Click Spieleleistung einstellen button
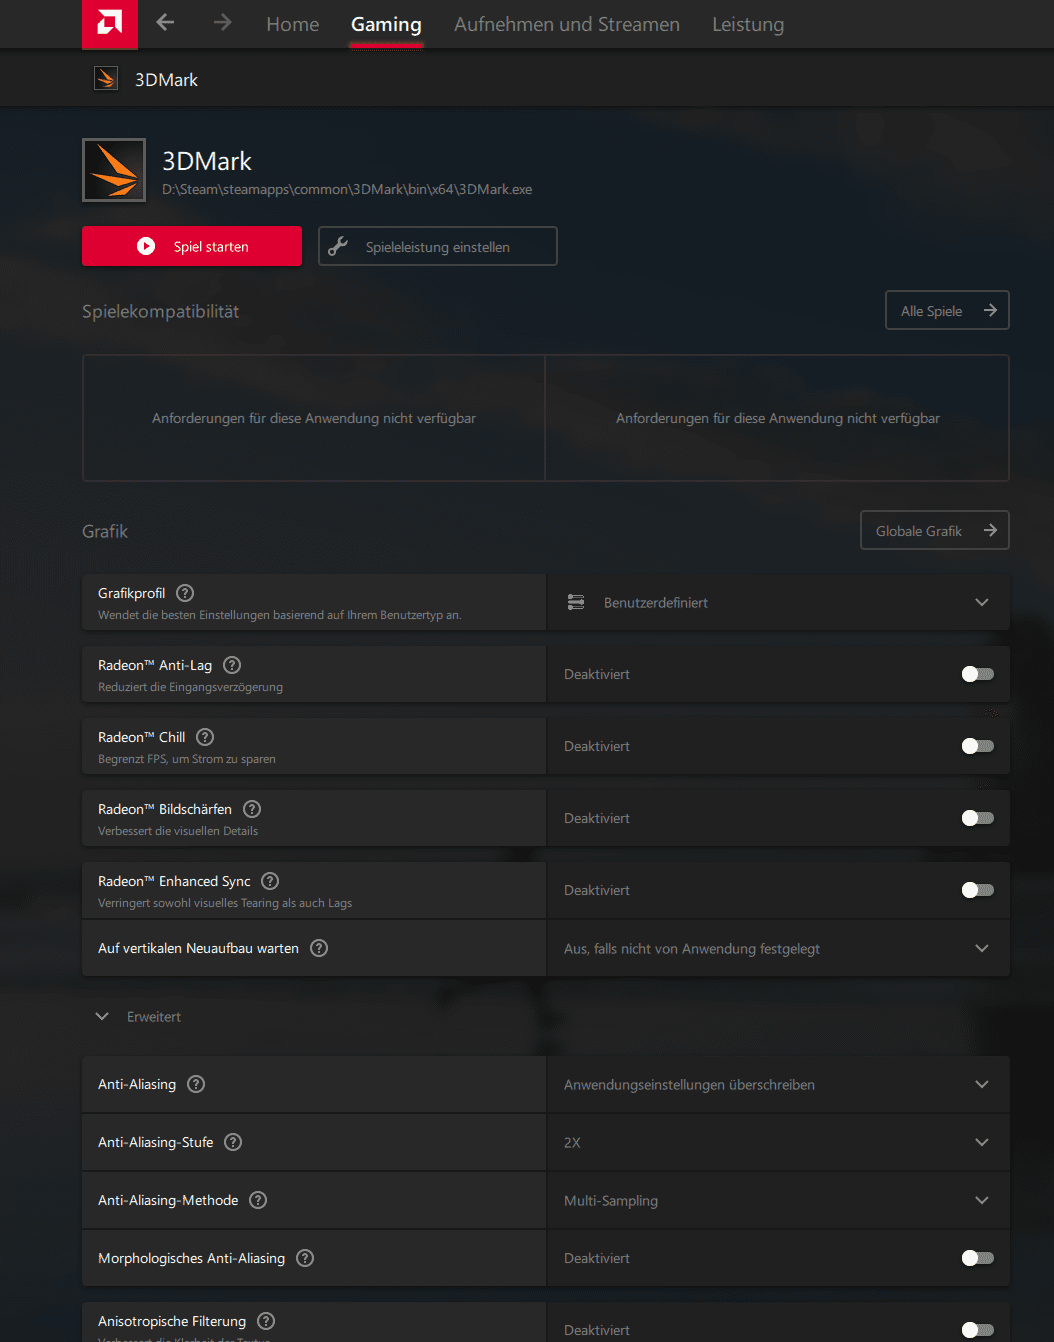Viewport: 1054px width, 1342px height. (x=438, y=246)
